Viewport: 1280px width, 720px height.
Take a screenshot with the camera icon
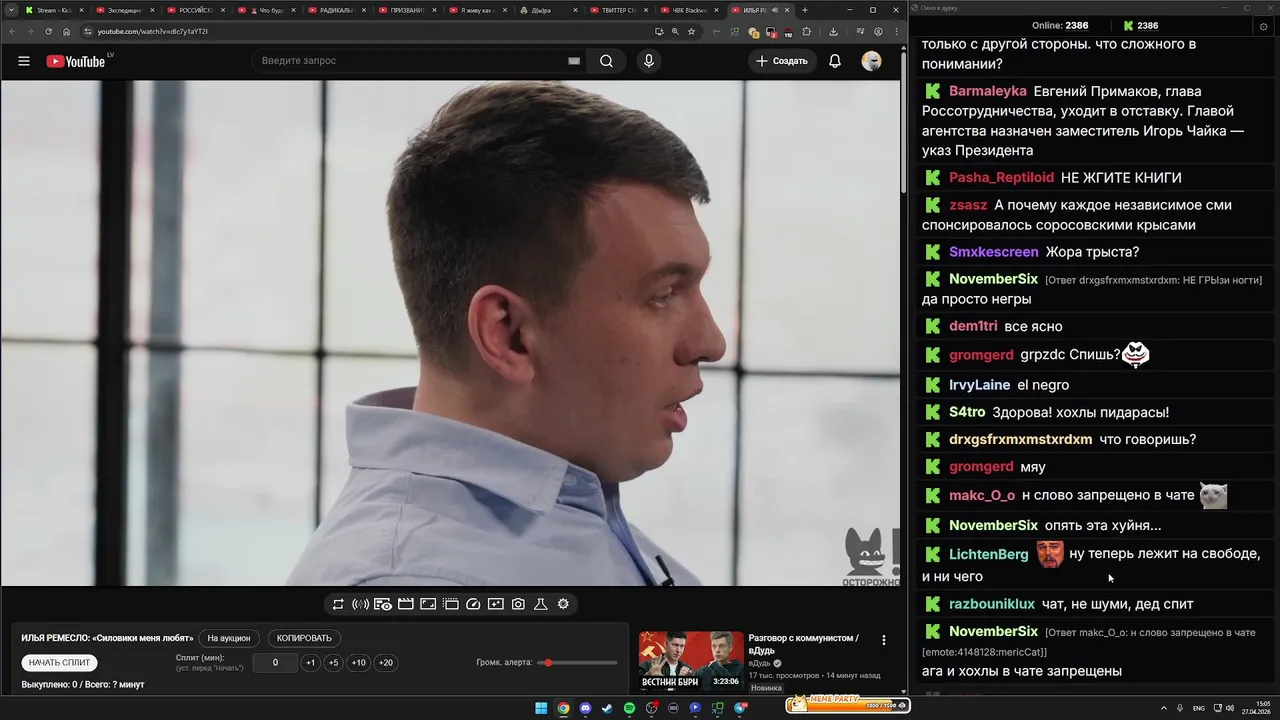point(518,604)
